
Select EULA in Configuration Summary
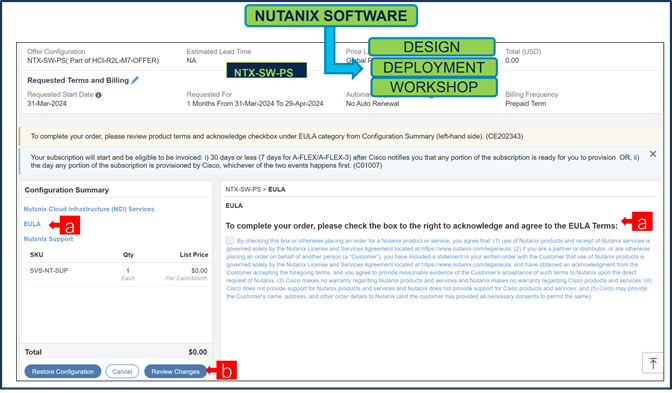pyautogui.click(x=32, y=224)
